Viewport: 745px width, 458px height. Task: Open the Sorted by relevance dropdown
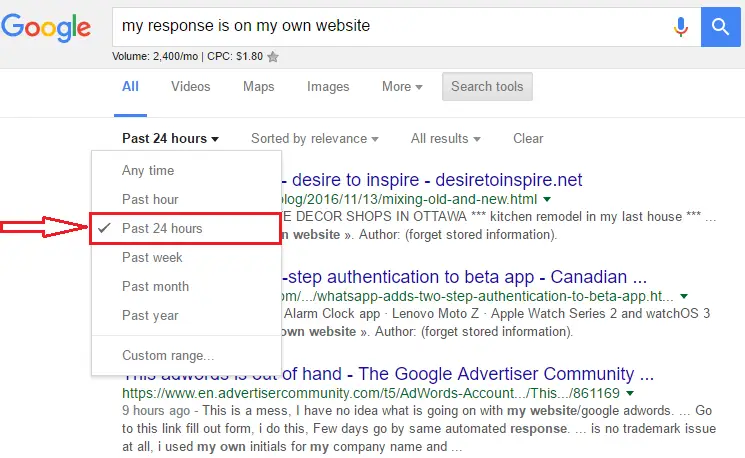(314, 139)
